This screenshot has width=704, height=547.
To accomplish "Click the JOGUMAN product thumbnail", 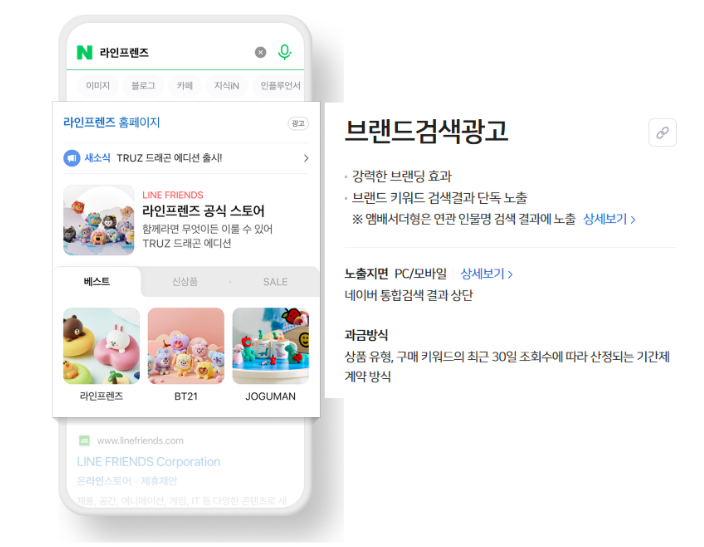I will pos(271,346).
